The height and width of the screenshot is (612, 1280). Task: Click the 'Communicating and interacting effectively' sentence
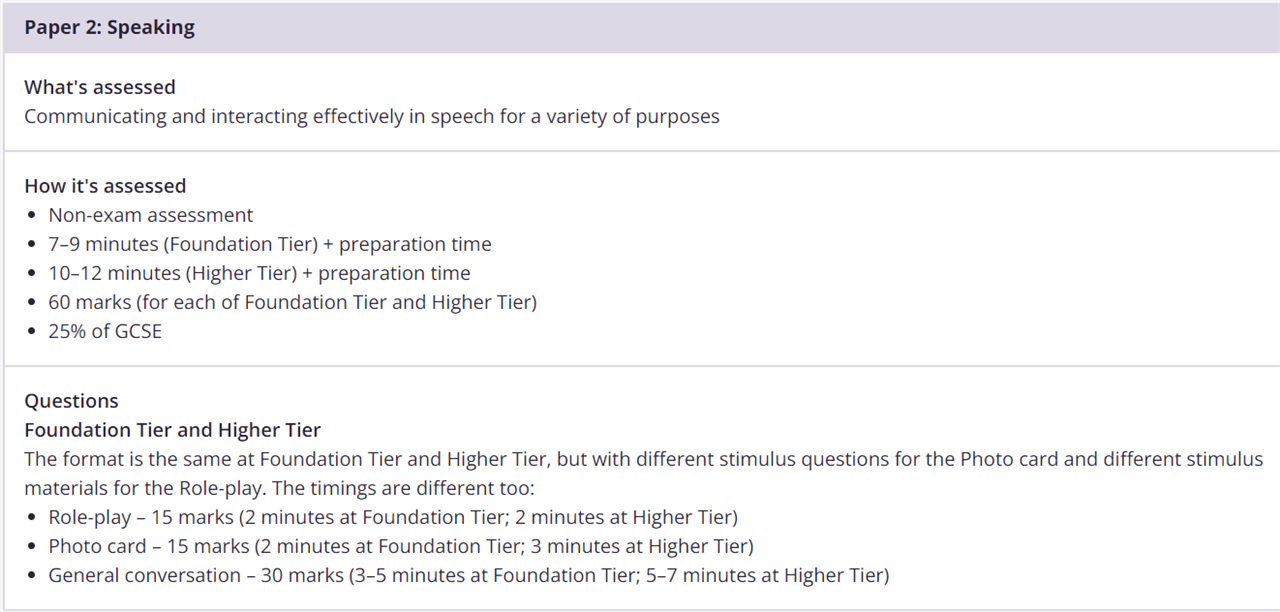372,116
